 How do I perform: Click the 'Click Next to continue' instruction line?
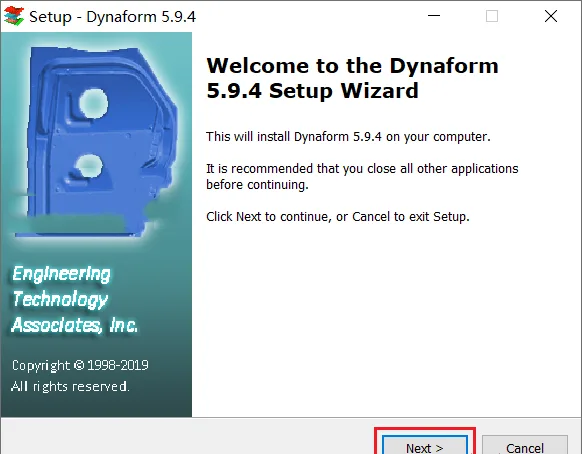(338, 216)
